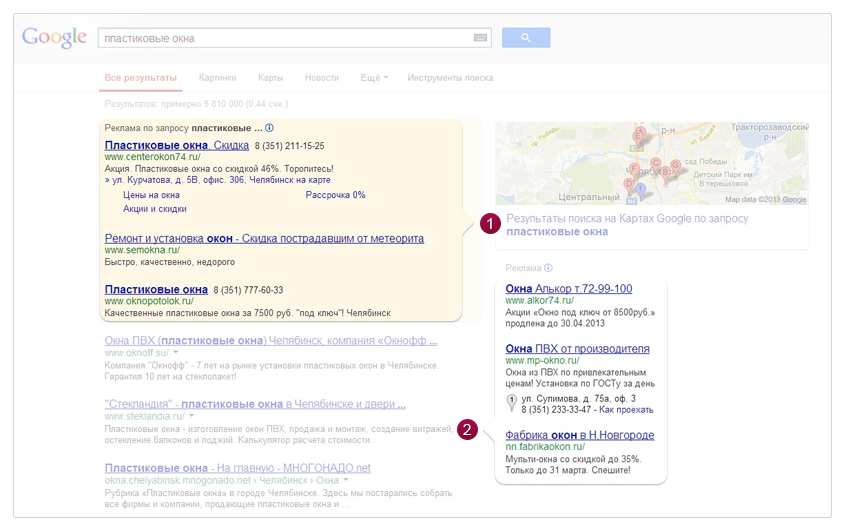Click the numbered callout marker 2

(x=466, y=431)
